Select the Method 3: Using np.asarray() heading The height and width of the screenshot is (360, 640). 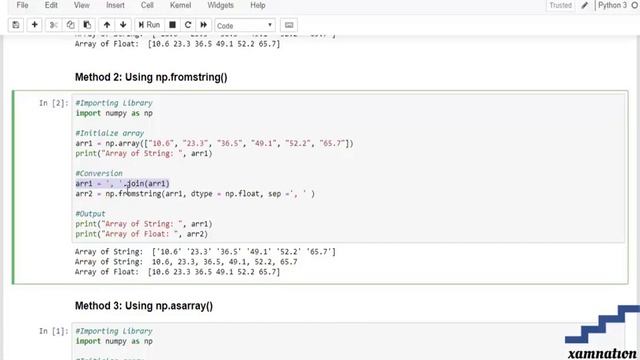pyautogui.click(x=144, y=306)
